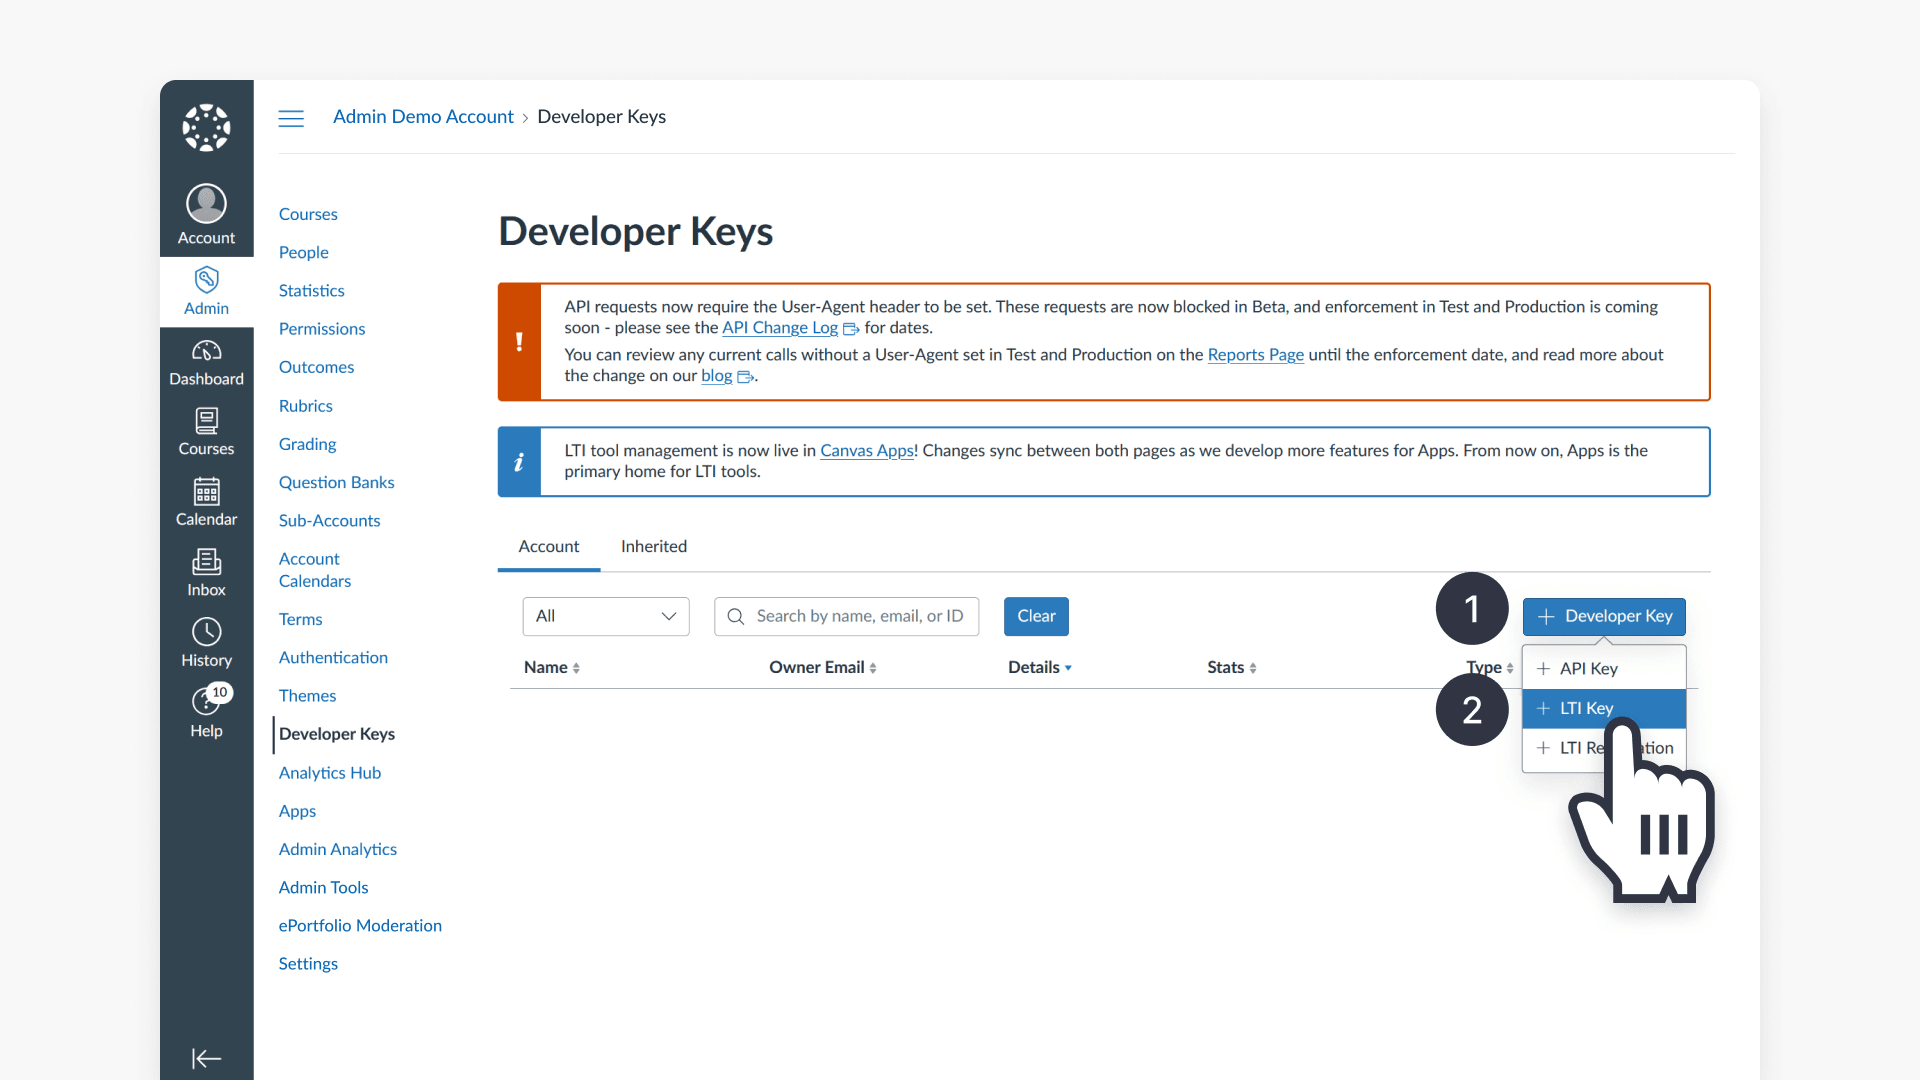Toggle sort on the Stats column

click(1254, 667)
